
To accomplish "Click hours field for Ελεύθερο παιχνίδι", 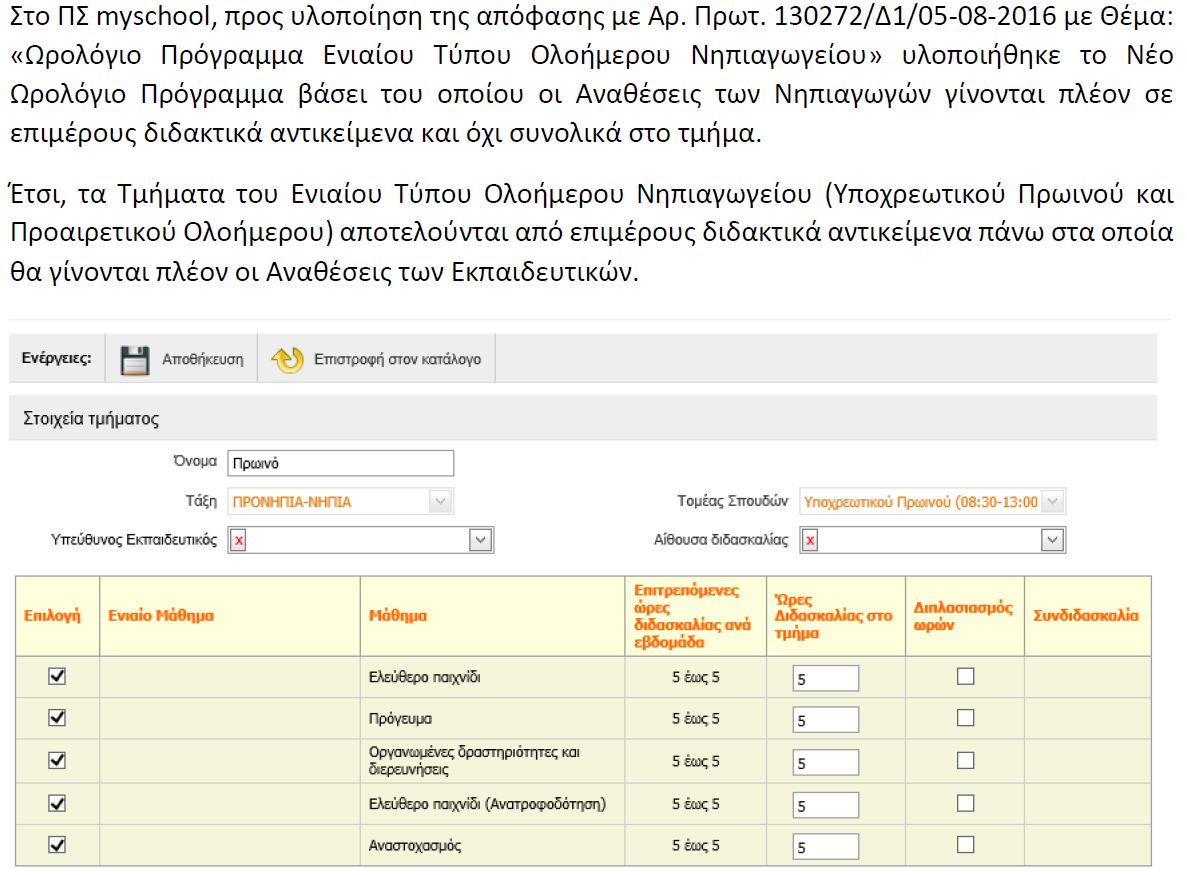I will pos(825,679).
